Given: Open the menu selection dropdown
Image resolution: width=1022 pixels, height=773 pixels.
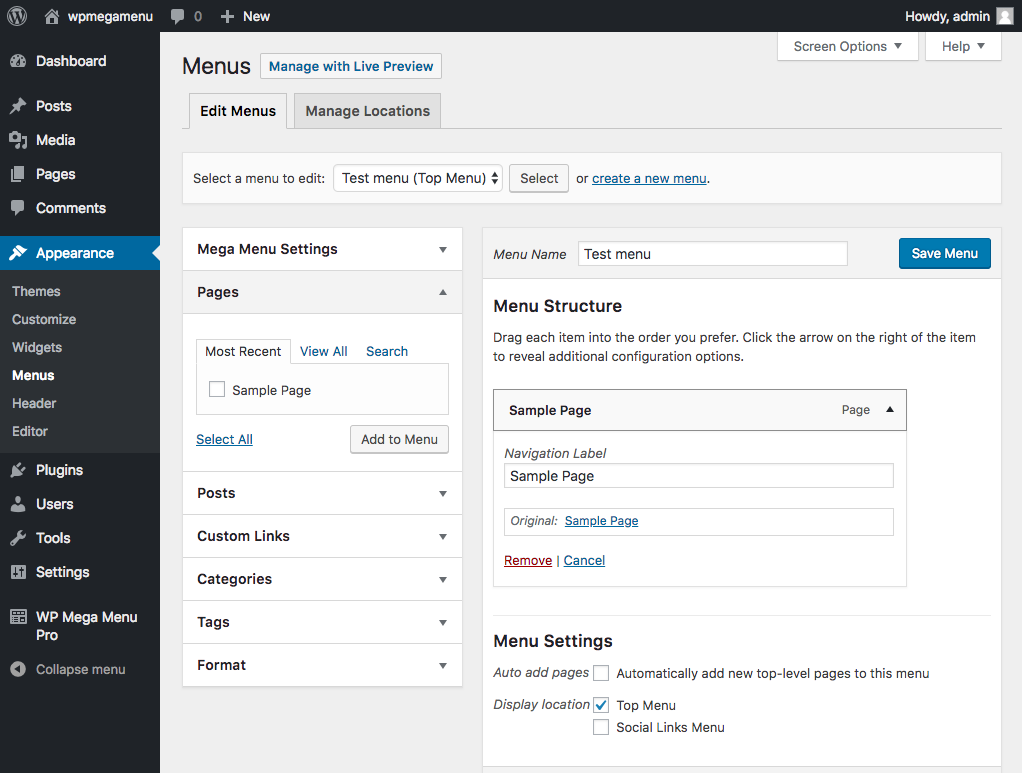Looking at the screenshot, I should (418, 178).
